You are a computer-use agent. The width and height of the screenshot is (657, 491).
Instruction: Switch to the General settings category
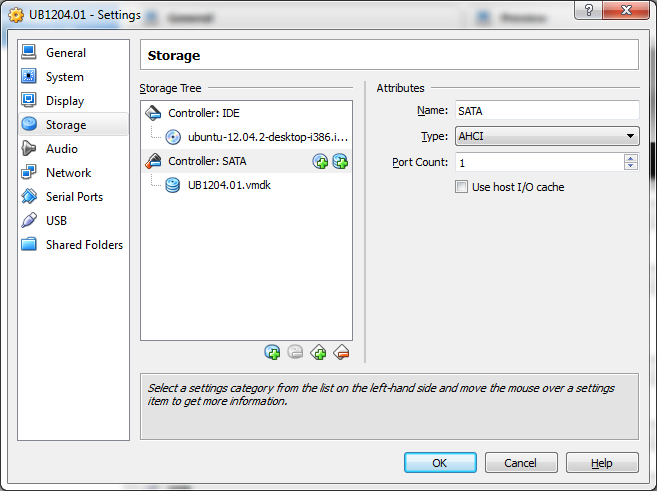coord(65,53)
